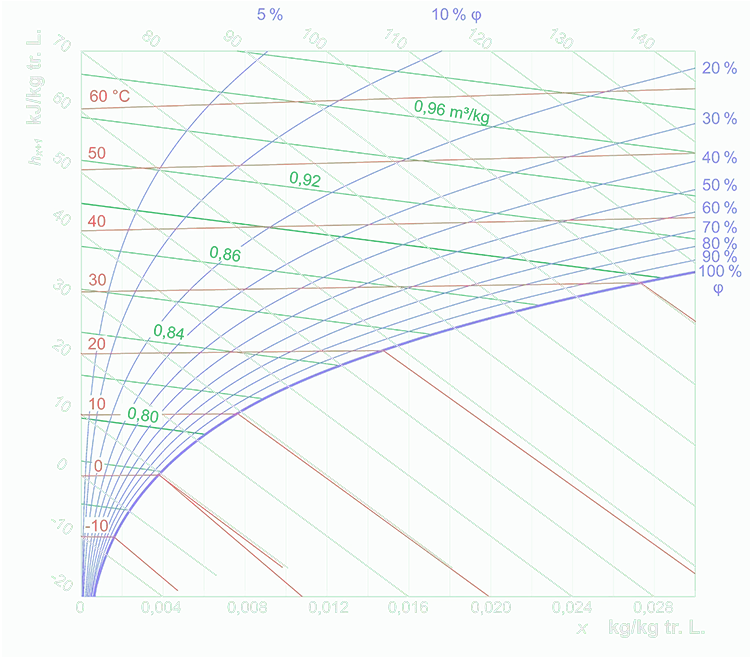Click the green '0,80' specific volume label
The height and width of the screenshot is (660, 750).
143,415
